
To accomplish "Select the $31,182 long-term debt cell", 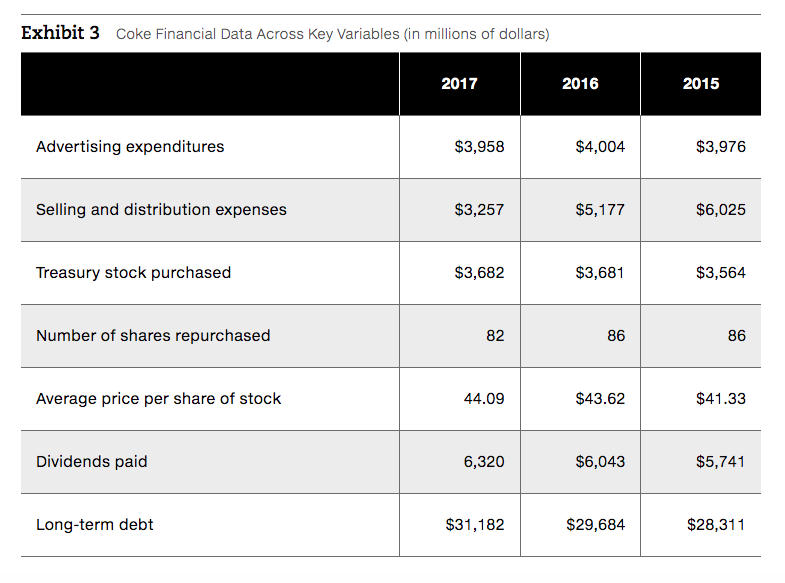I will pyautogui.click(x=475, y=525).
